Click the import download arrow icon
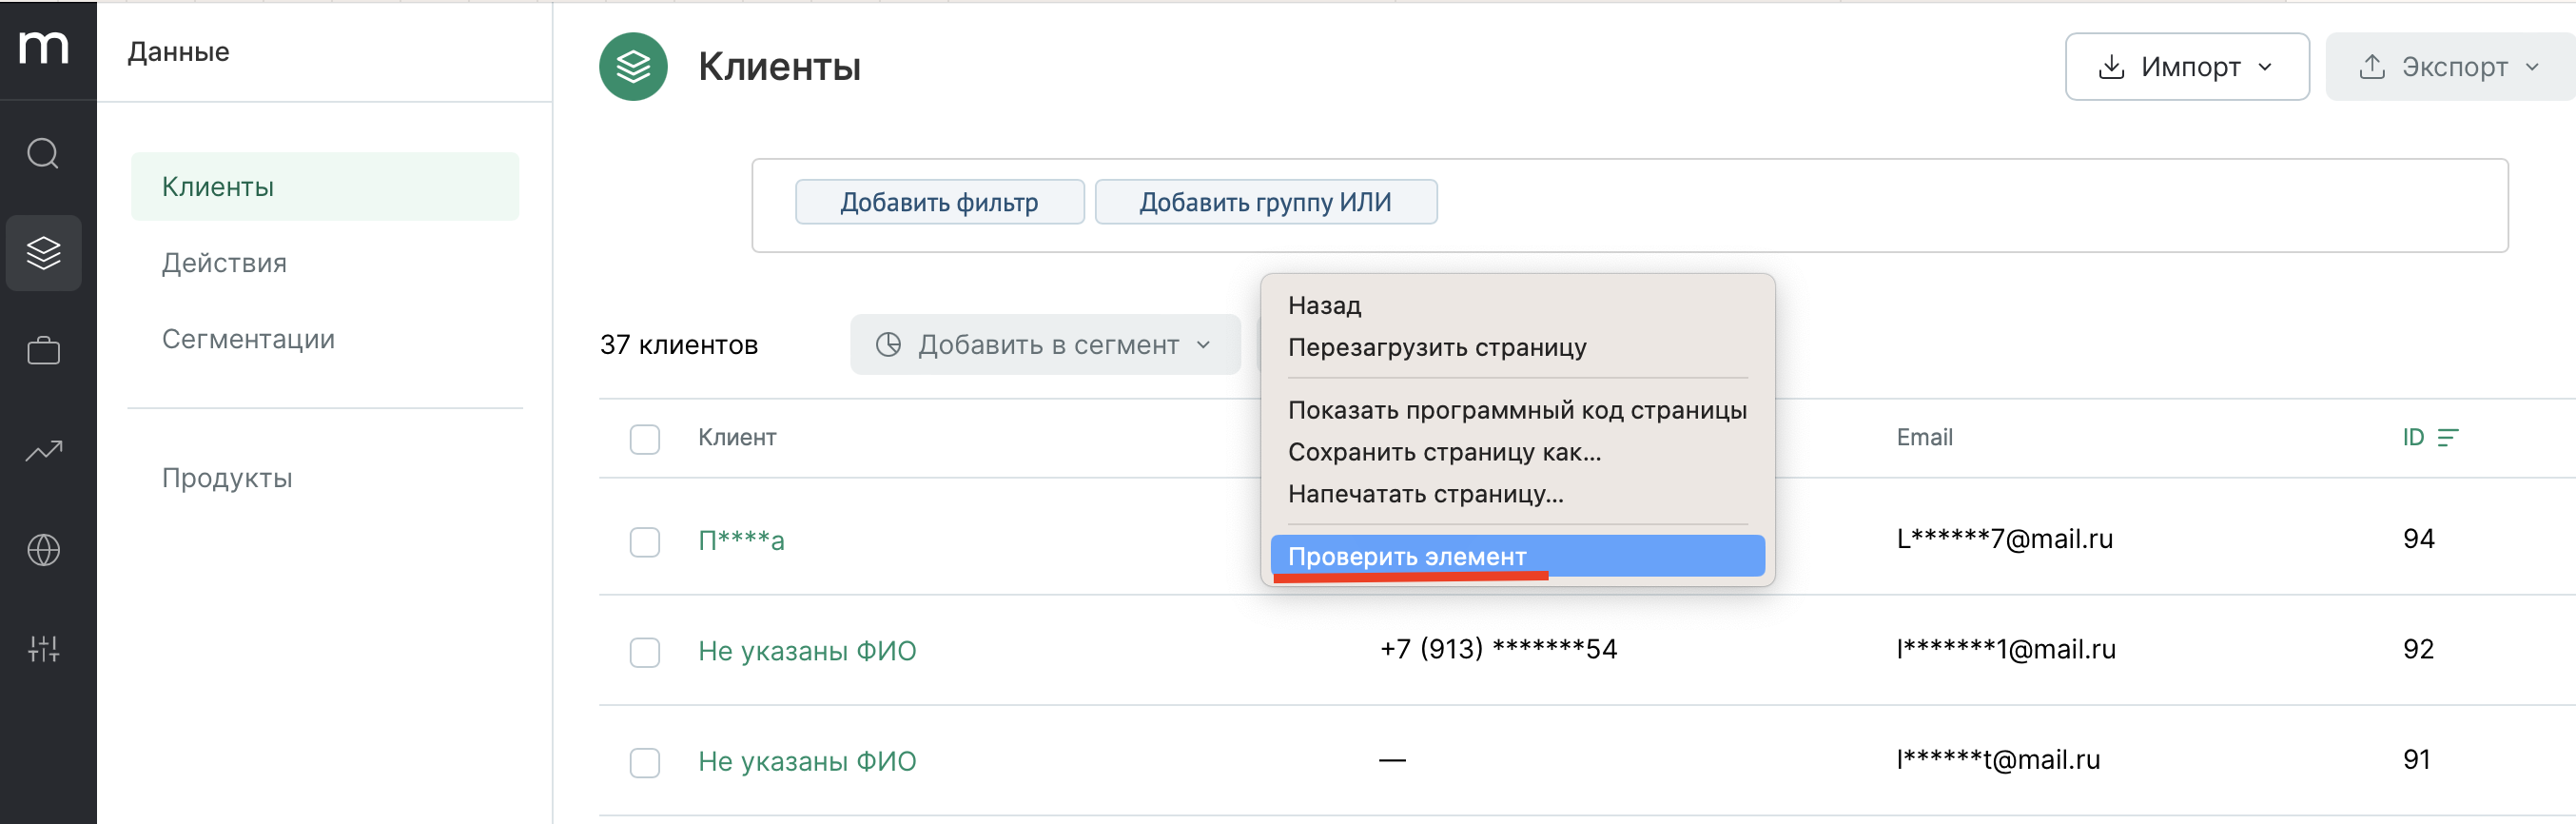2576x824 pixels. click(x=2111, y=66)
